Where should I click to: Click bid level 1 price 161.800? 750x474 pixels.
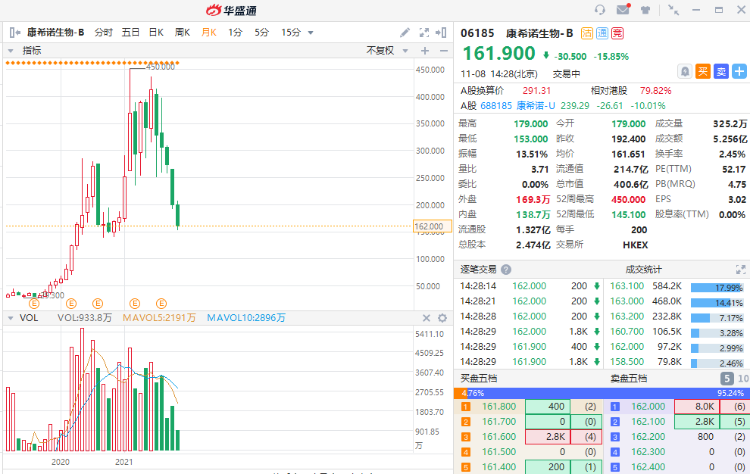pyautogui.click(x=499, y=407)
